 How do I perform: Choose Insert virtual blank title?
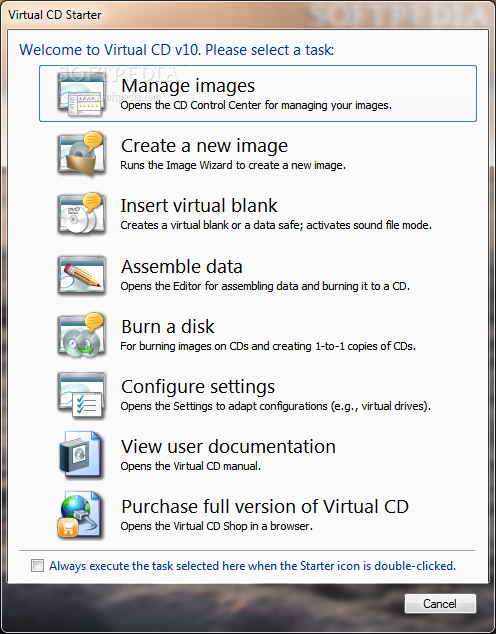point(199,205)
